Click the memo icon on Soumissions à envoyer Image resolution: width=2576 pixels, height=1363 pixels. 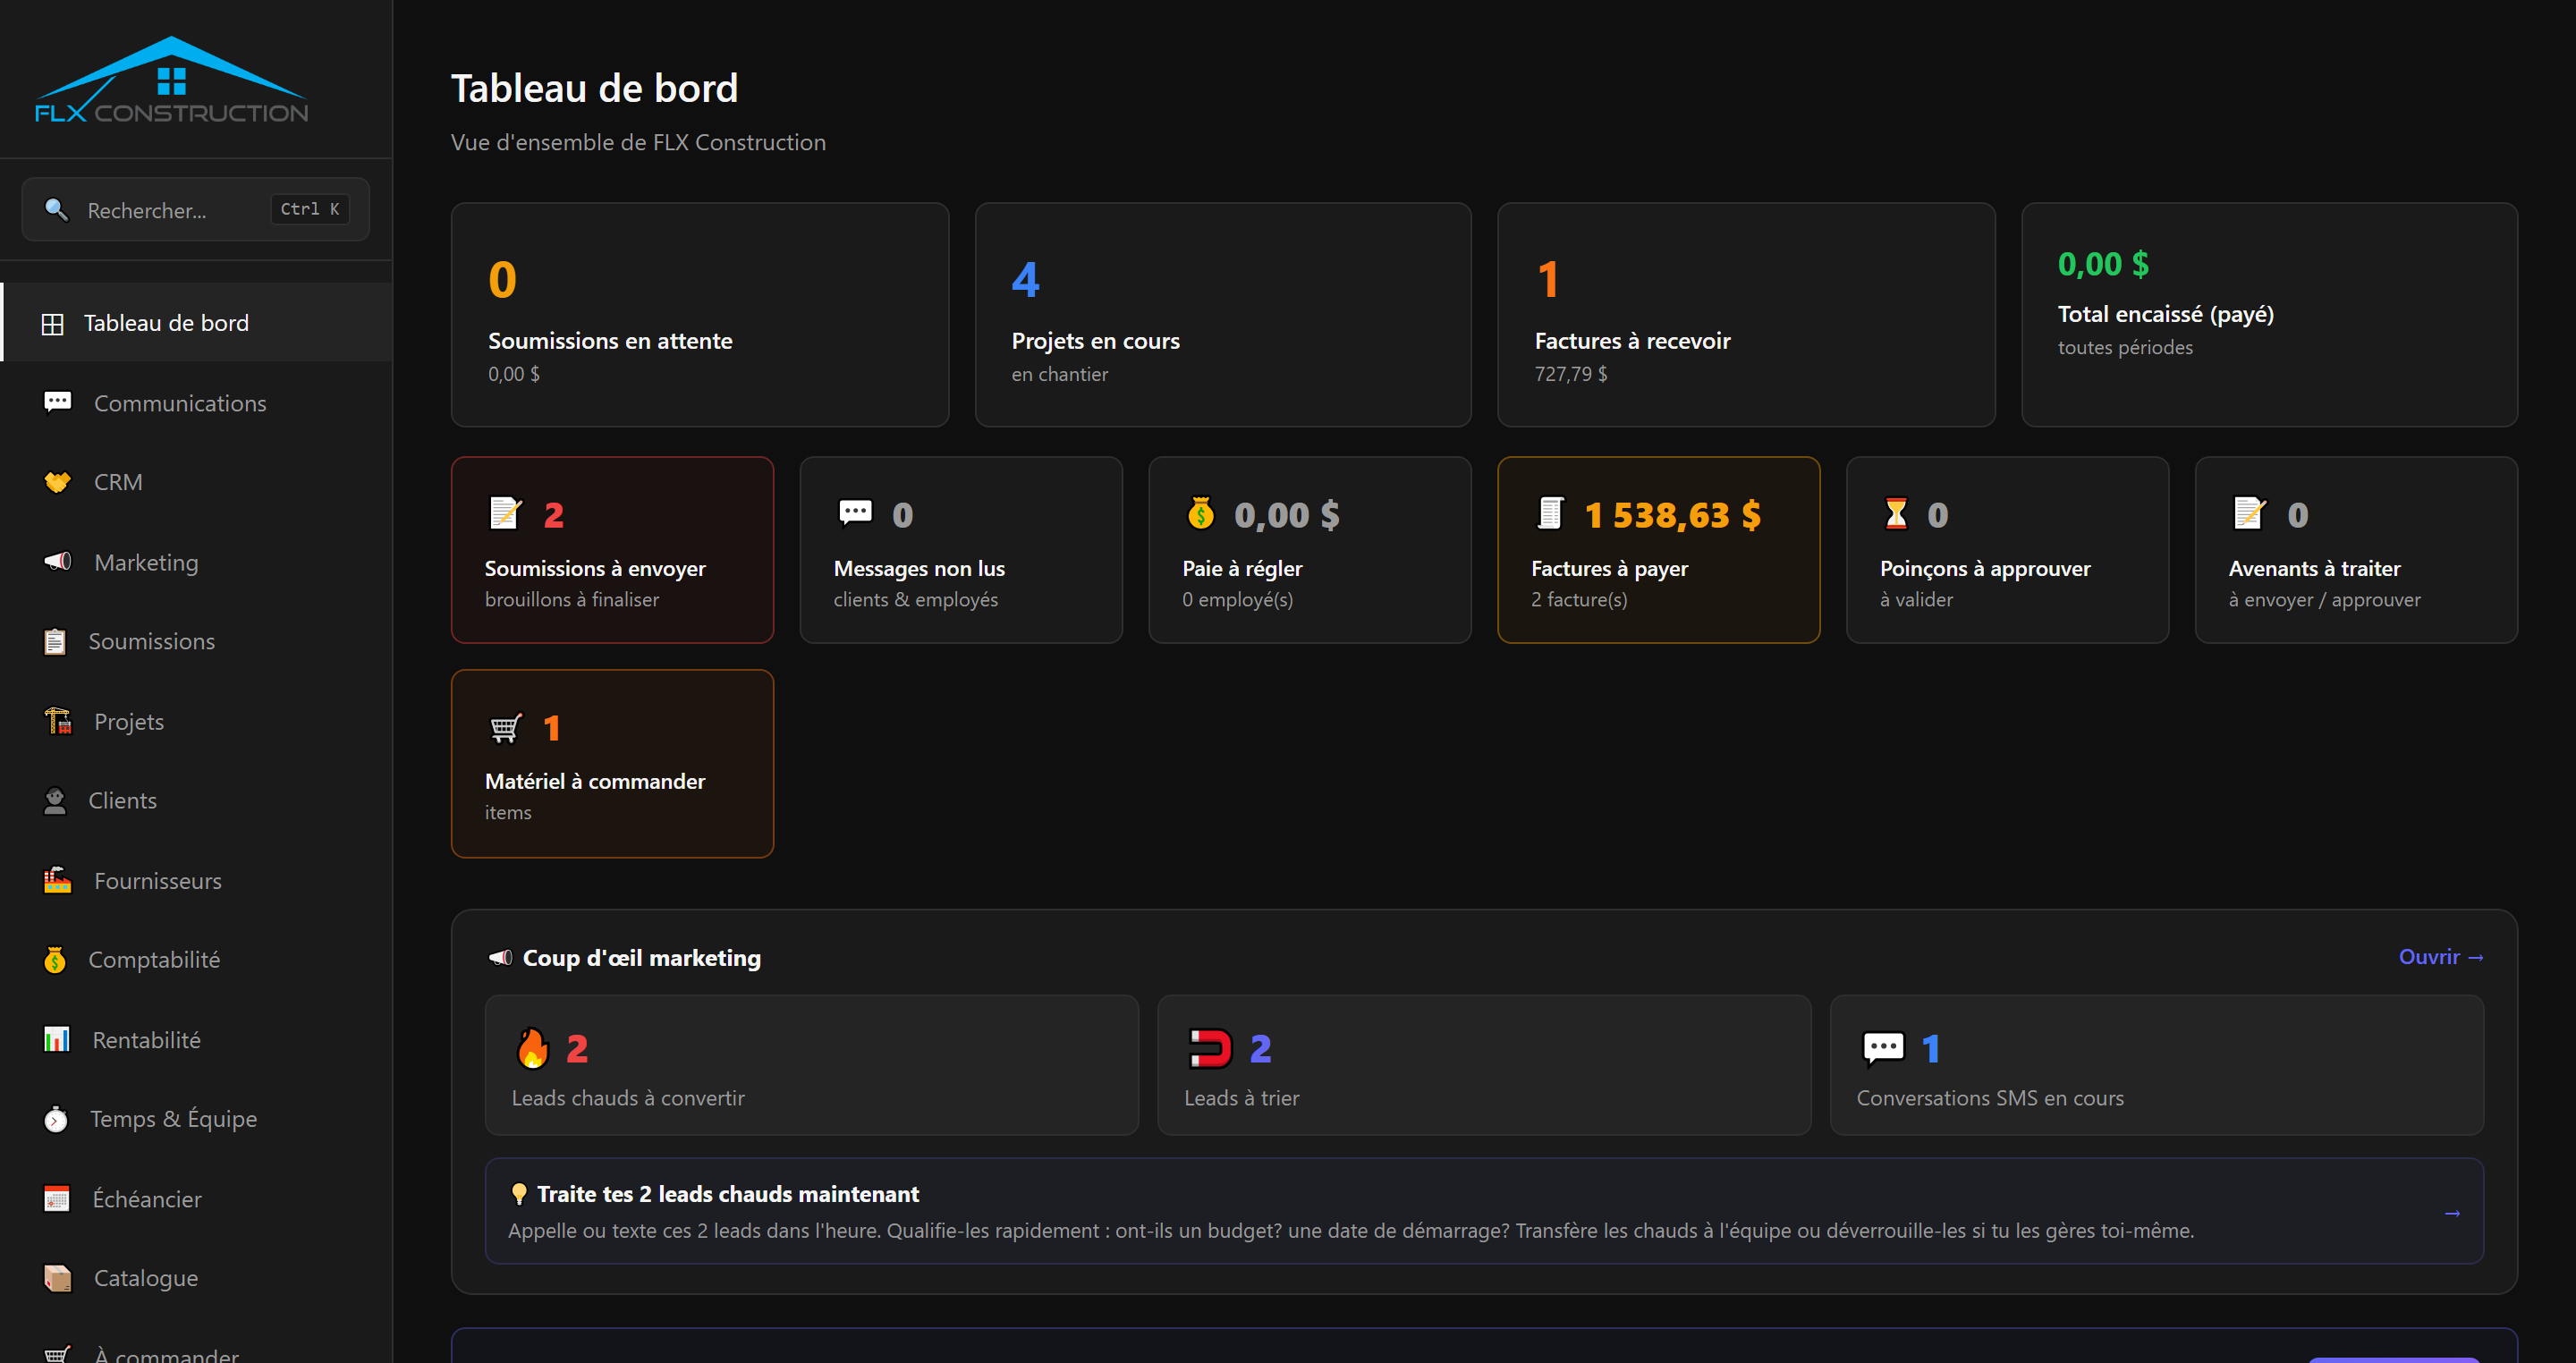505,514
